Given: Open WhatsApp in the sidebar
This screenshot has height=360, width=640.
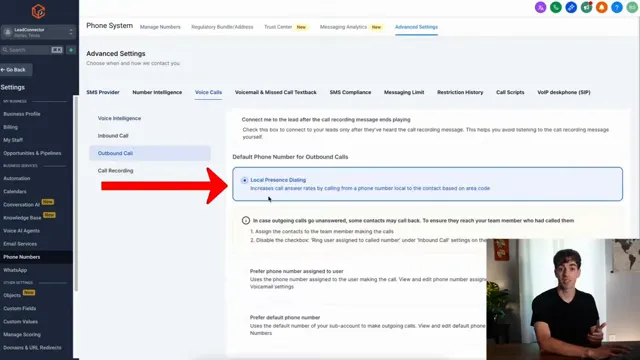Looking at the screenshot, I should pyautogui.click(x=15, y=270).
